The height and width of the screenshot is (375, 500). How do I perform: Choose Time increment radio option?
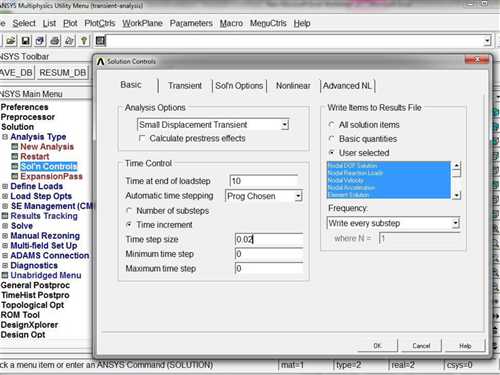(x=129, y=225)
